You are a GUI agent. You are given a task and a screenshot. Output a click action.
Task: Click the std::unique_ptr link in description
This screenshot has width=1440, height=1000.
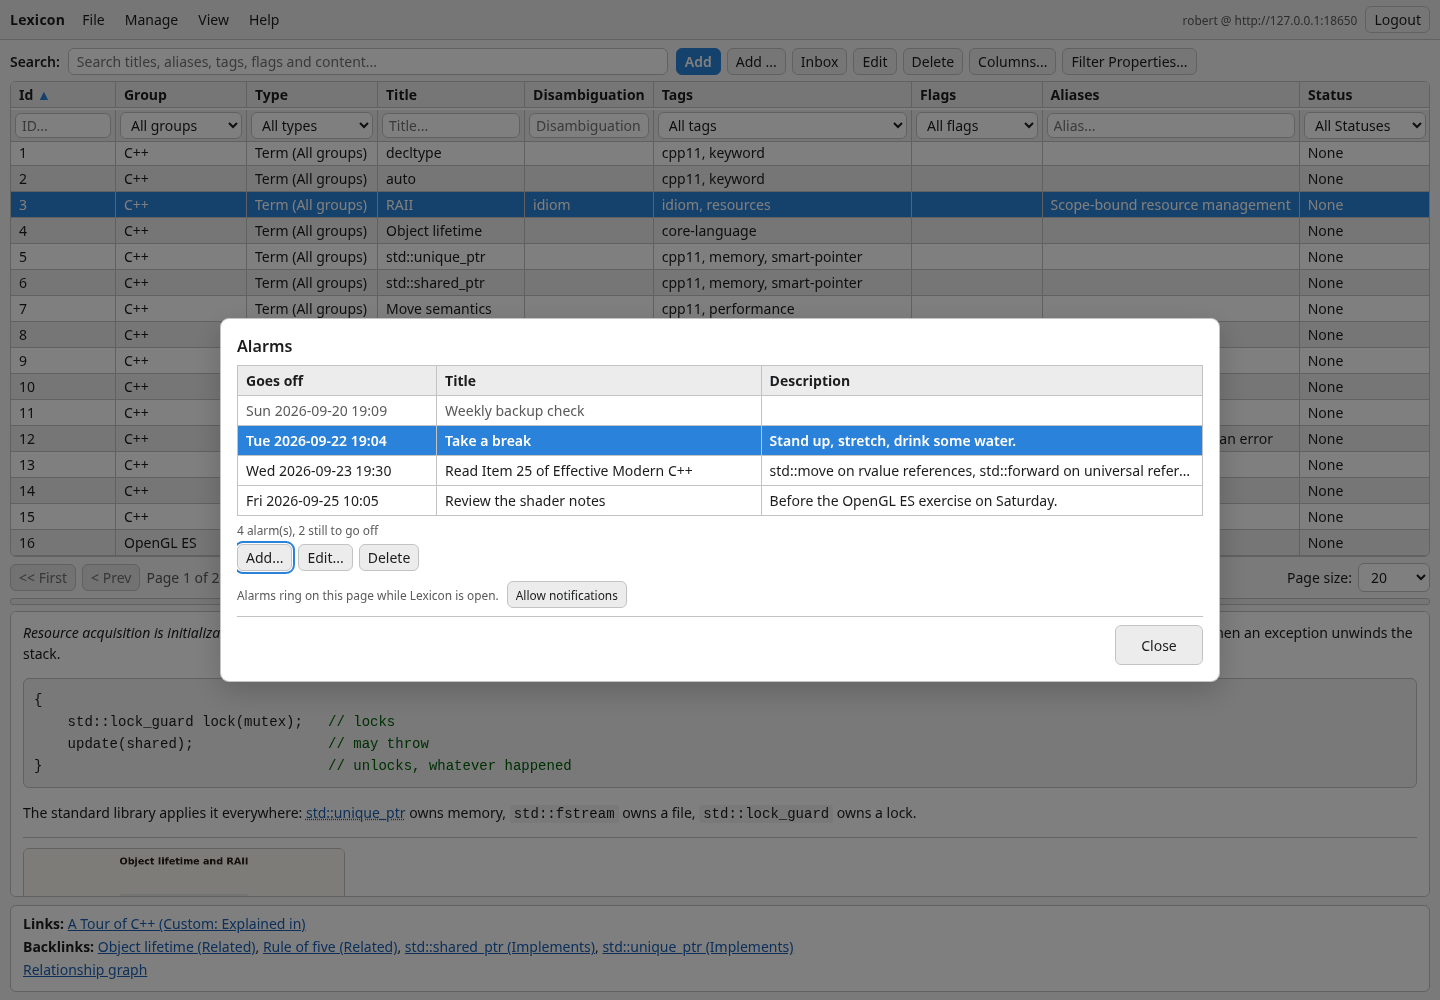[x=355, y=813]
